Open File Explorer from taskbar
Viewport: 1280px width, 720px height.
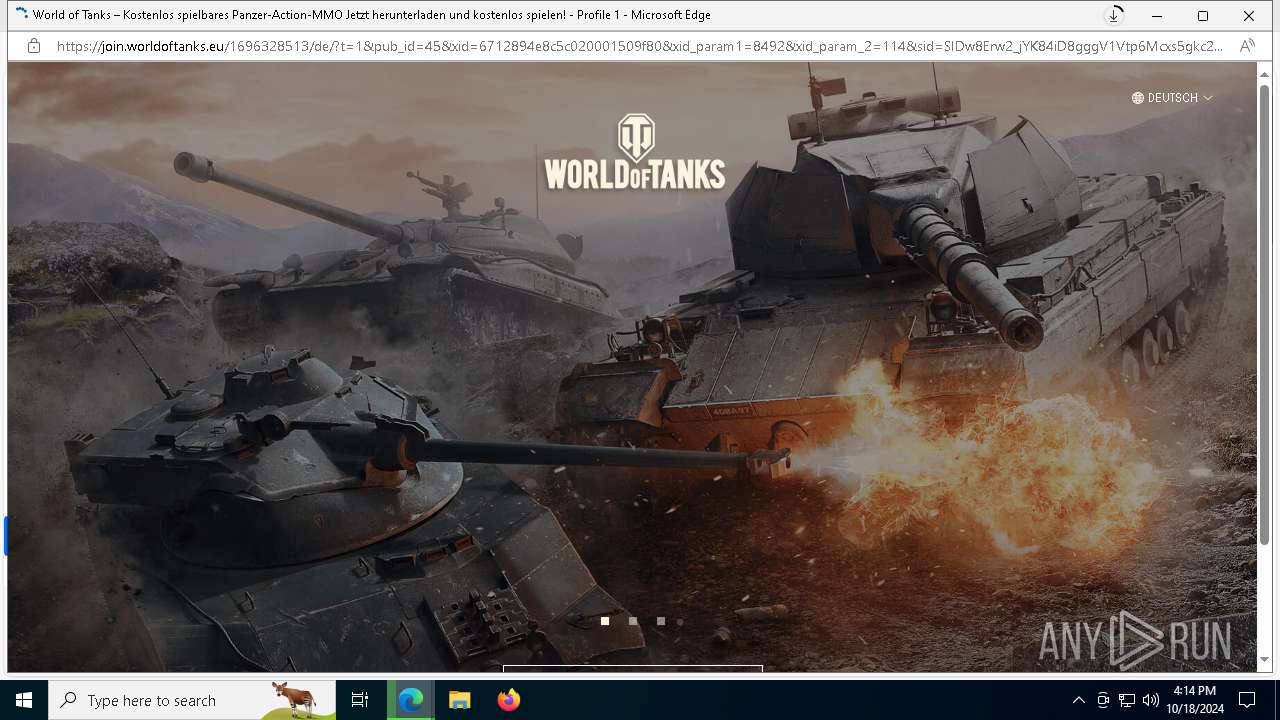coord(459,700)
